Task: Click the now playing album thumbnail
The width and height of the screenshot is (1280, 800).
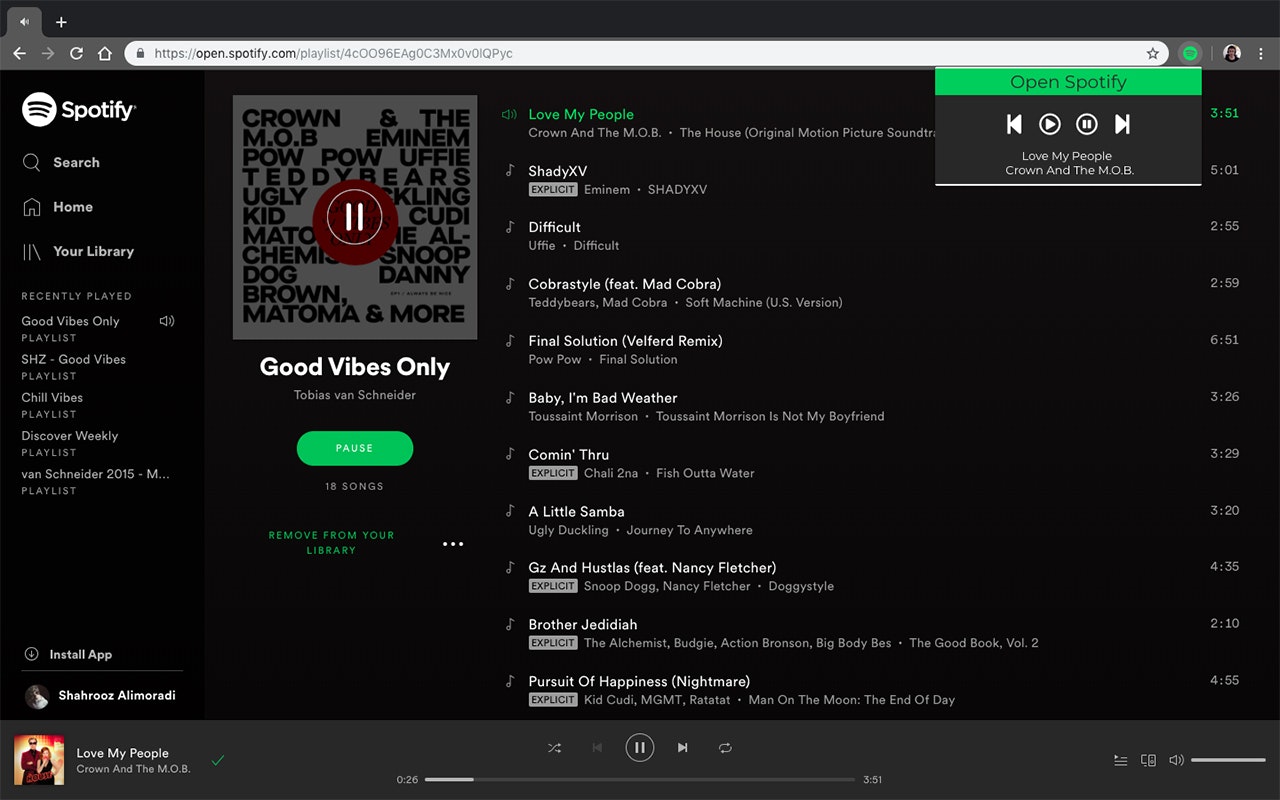Action: coord(39,760)
